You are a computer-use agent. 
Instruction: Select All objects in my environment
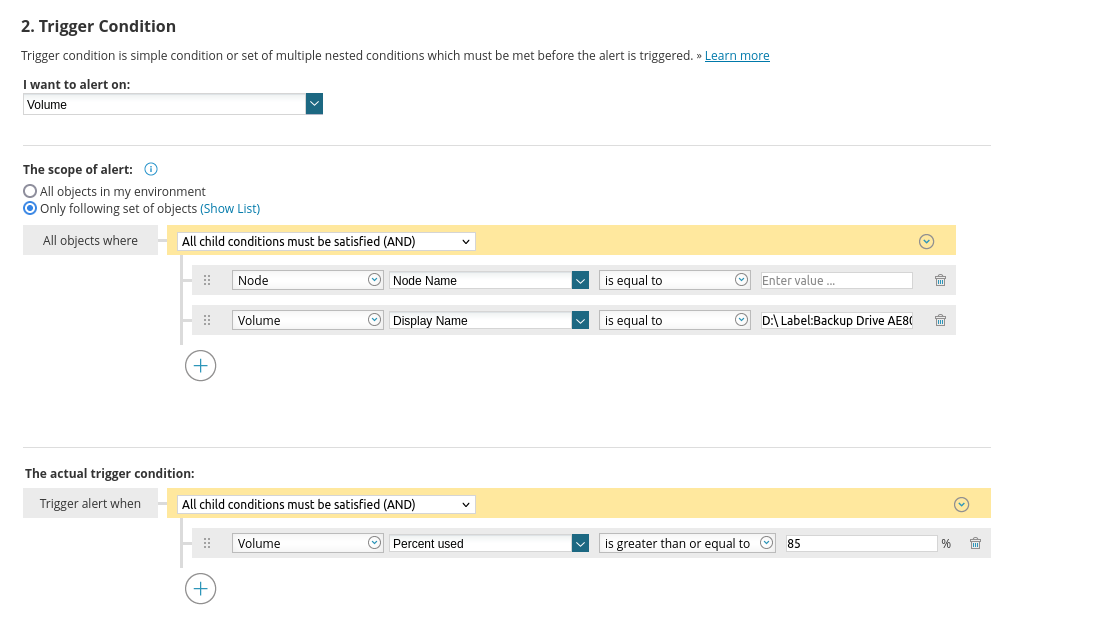[30, 191]
